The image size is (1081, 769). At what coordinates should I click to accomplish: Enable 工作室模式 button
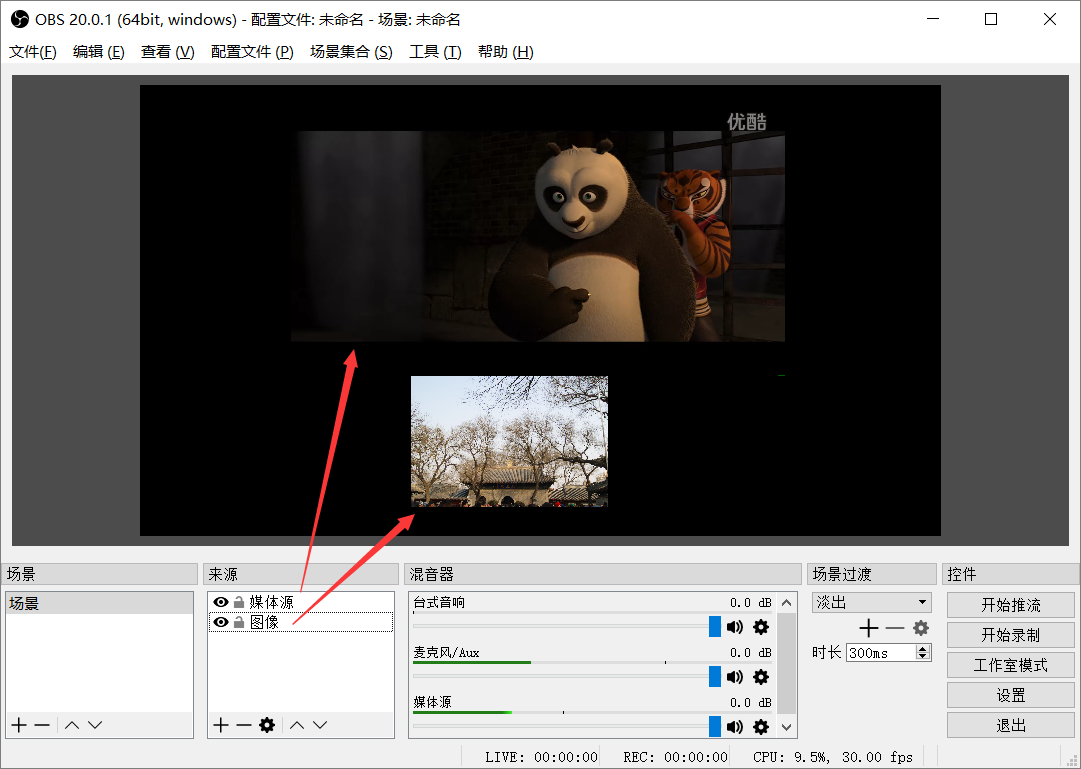click(1011, 665)
